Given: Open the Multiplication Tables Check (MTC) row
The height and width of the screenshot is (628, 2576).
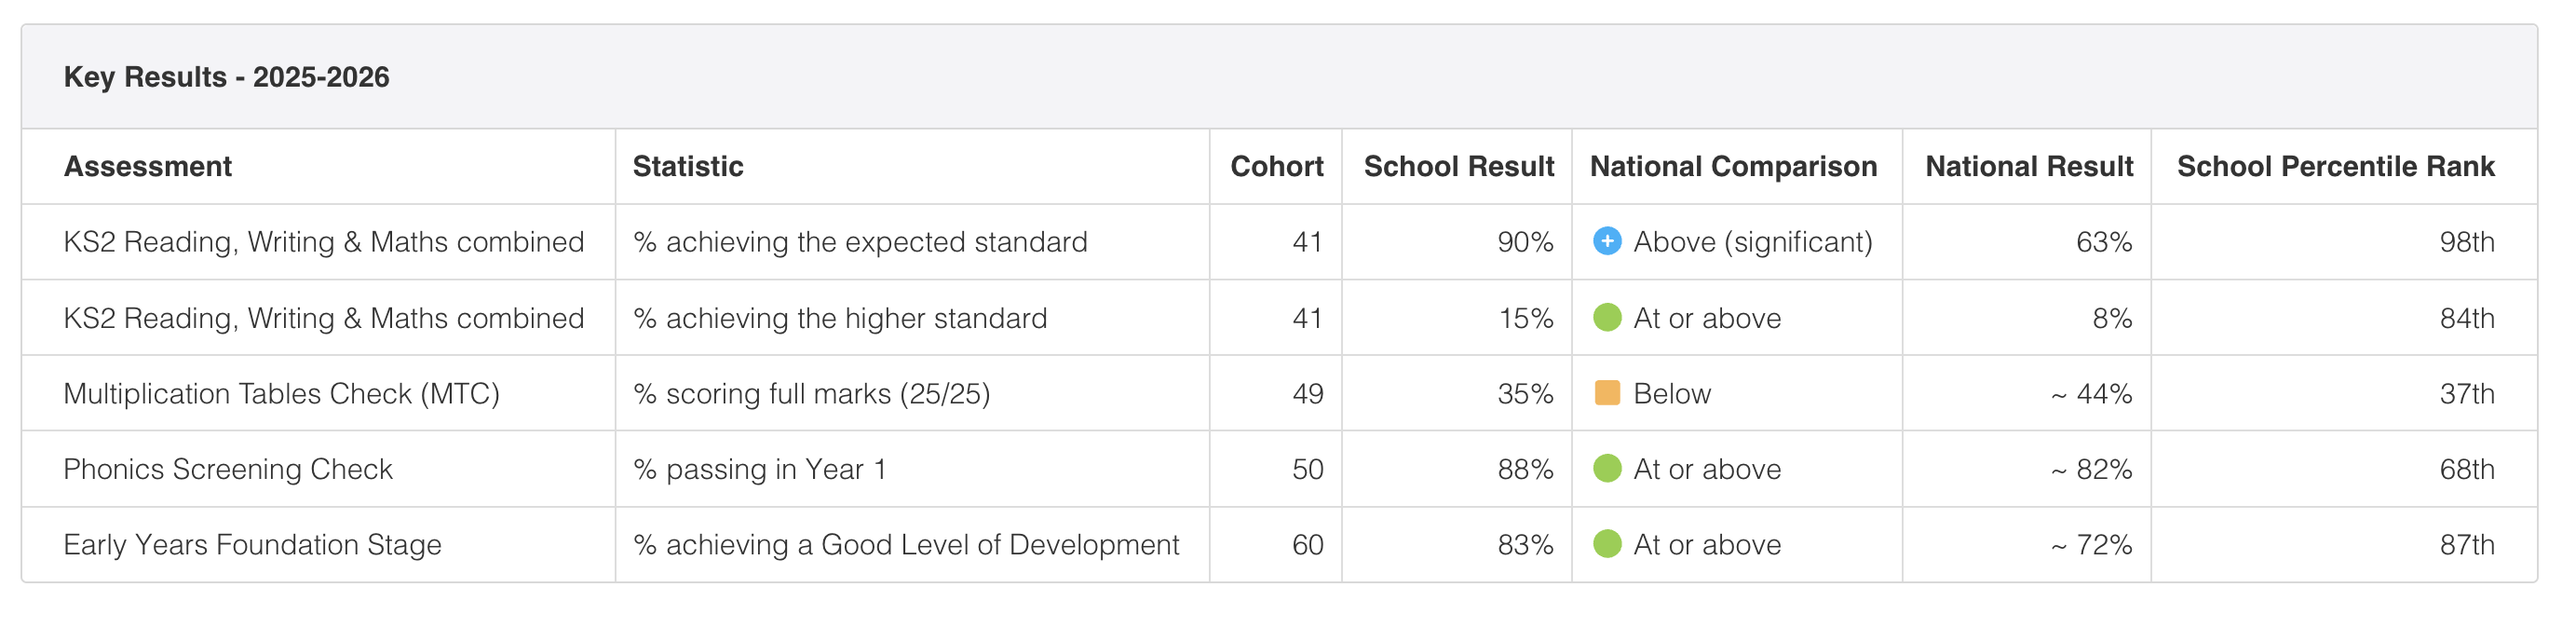Looking at the screenshot, I should coord(1279,393).
